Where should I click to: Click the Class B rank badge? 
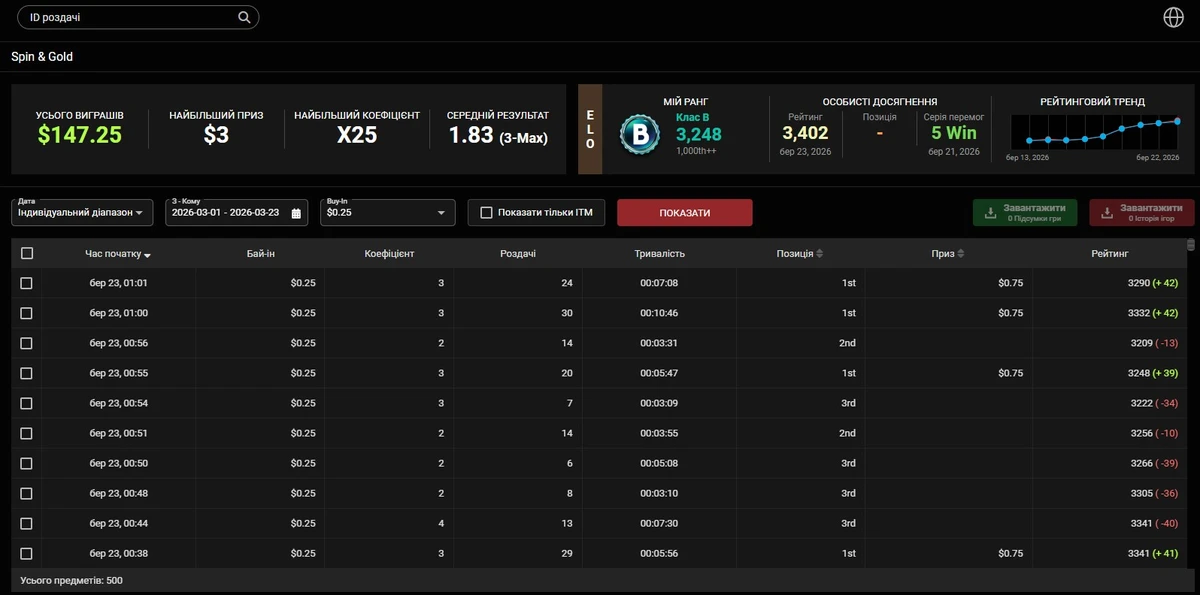click(x=638, y=134)
